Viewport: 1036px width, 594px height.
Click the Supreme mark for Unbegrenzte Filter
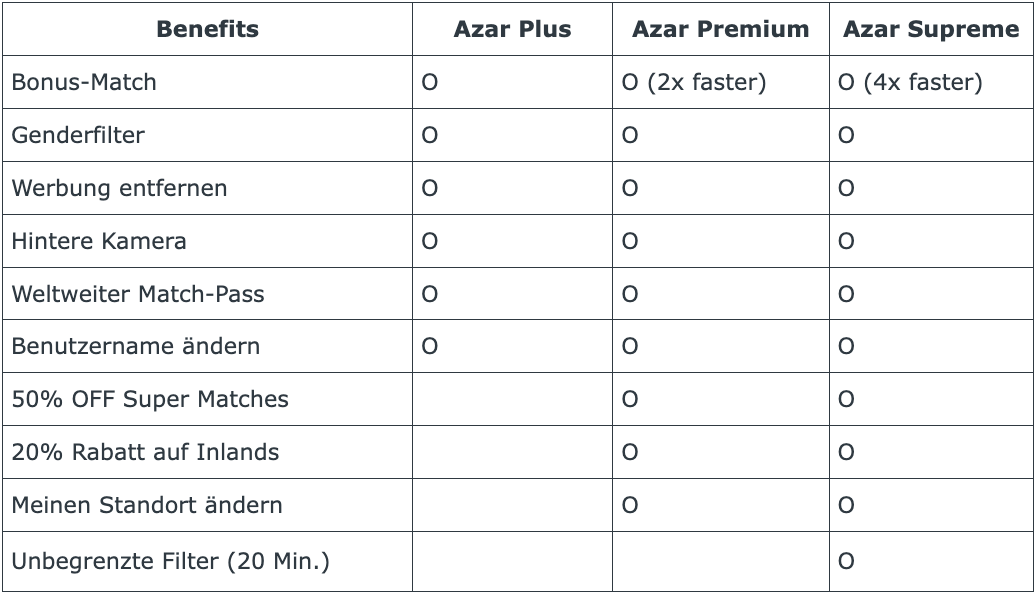(x=846, y=561)
